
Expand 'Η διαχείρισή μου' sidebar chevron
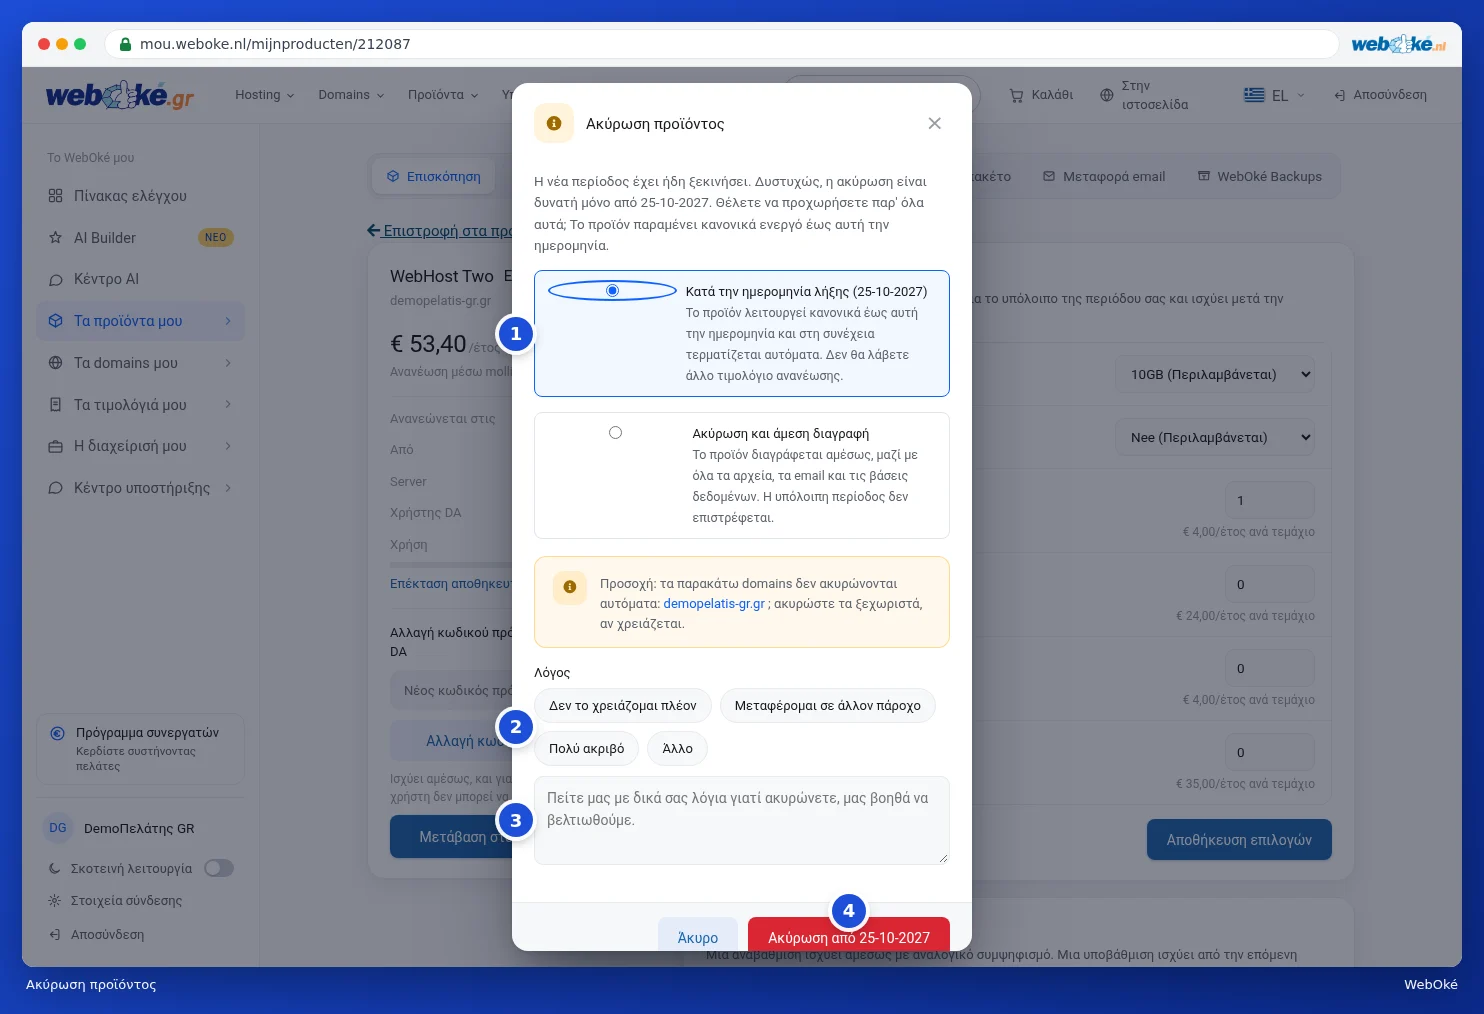tap(228, 446)
